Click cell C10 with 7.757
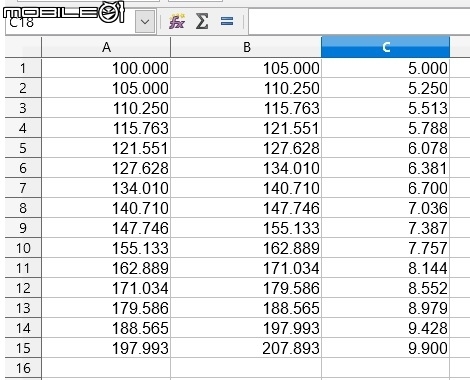Image resolution: width=470 pixels, height=380 pixels. 386,248
